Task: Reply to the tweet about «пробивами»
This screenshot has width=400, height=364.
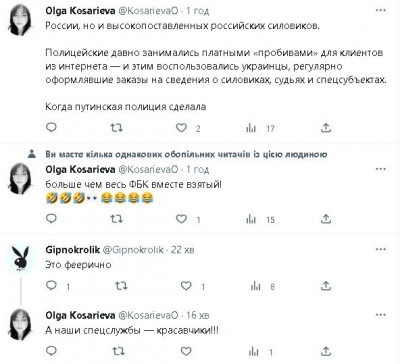Action: click(x=51, y=128)
